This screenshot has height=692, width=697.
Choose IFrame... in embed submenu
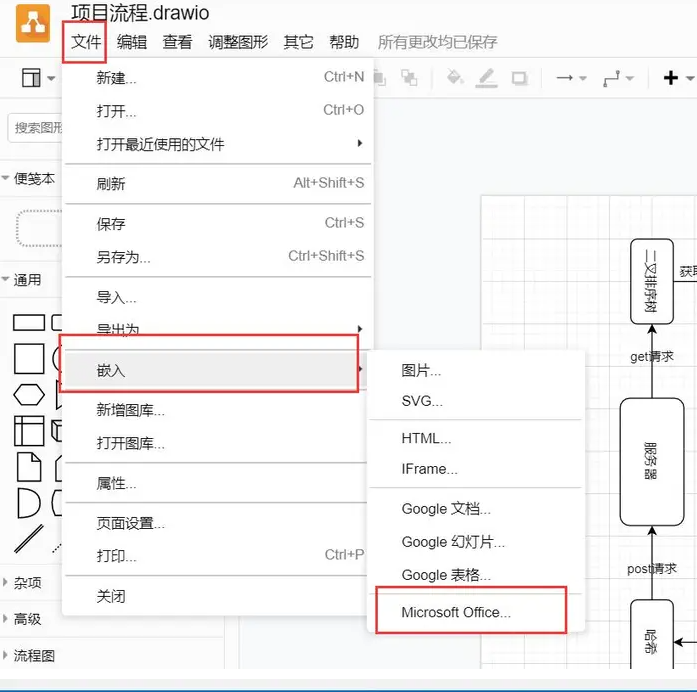pyautogui.click(x=476, y=469)
